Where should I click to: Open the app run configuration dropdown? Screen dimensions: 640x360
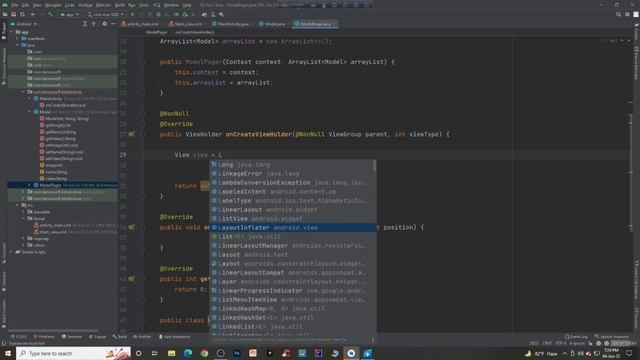click(x=69, y=14)
